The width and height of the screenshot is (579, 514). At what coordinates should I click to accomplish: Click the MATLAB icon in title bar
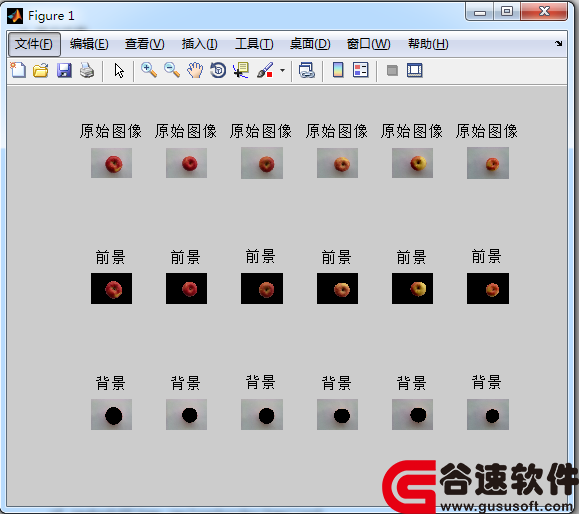15,16
